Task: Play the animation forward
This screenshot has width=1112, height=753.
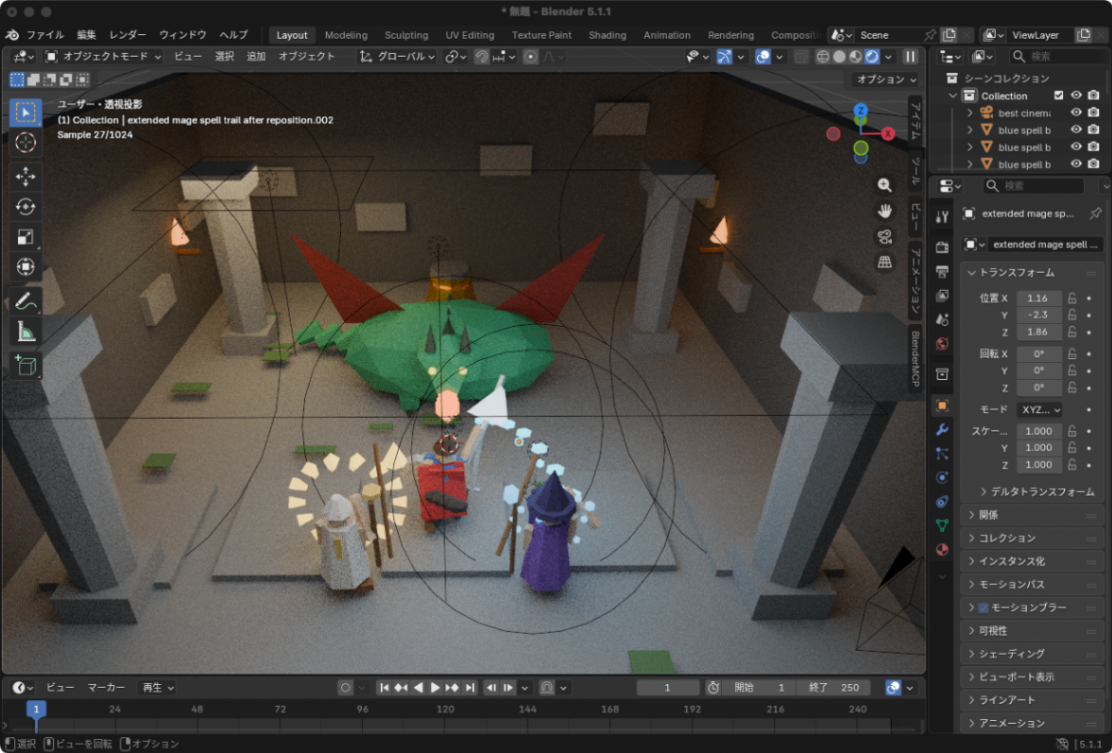Action: 435,688
